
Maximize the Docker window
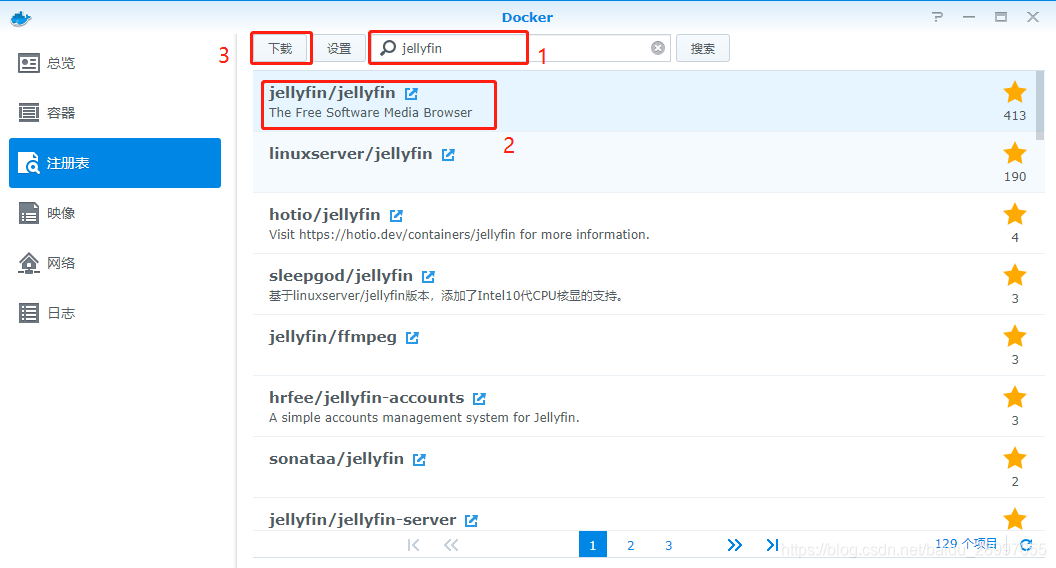(x=1001, y=17)
